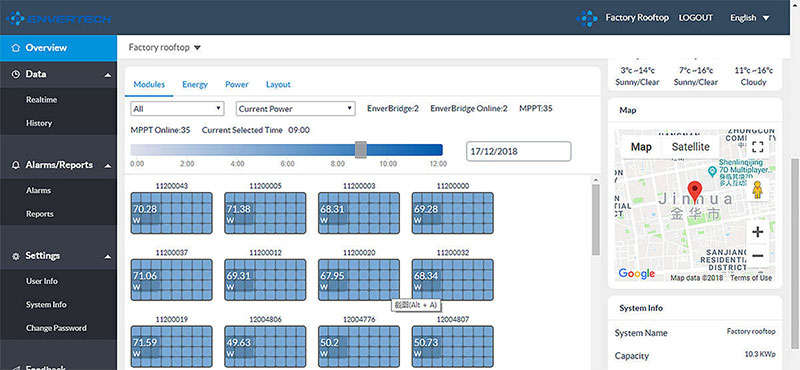
Task: Open the Overview home page
Action: point(58,48)
